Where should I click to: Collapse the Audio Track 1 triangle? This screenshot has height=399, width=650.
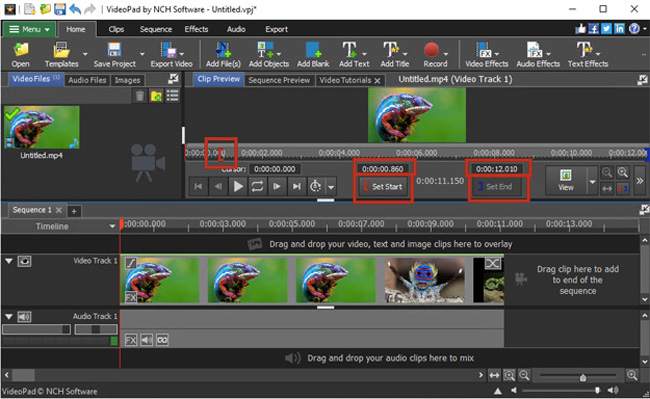9,317
